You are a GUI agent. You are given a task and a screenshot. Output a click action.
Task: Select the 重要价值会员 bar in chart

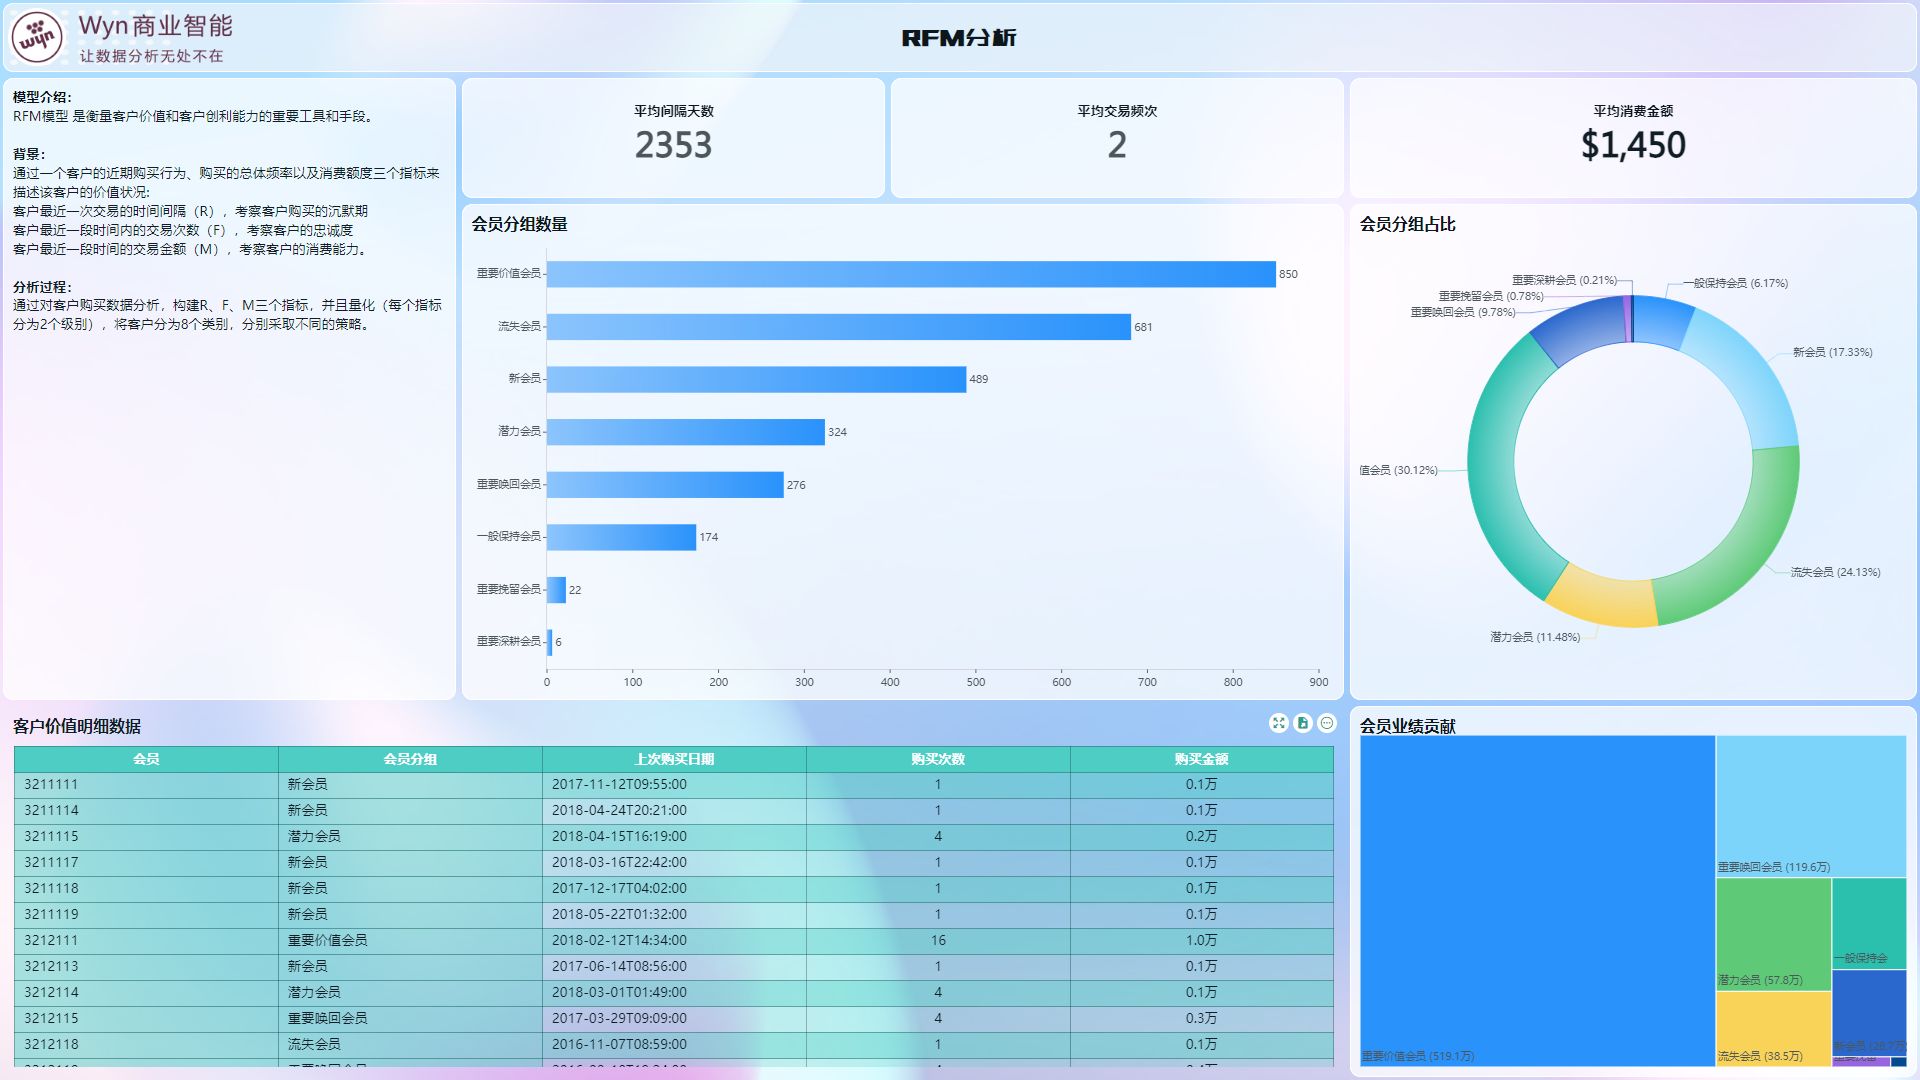point(910,274)
